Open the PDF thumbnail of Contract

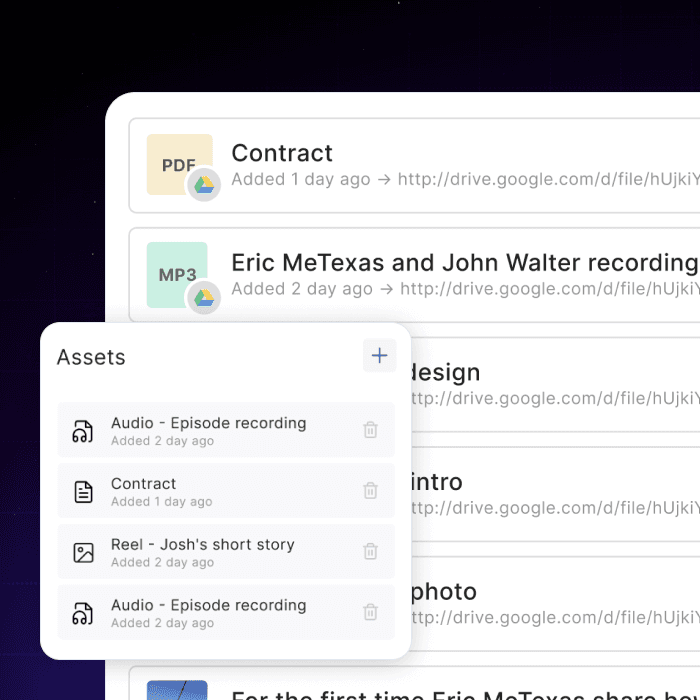(x=179, y=164)
